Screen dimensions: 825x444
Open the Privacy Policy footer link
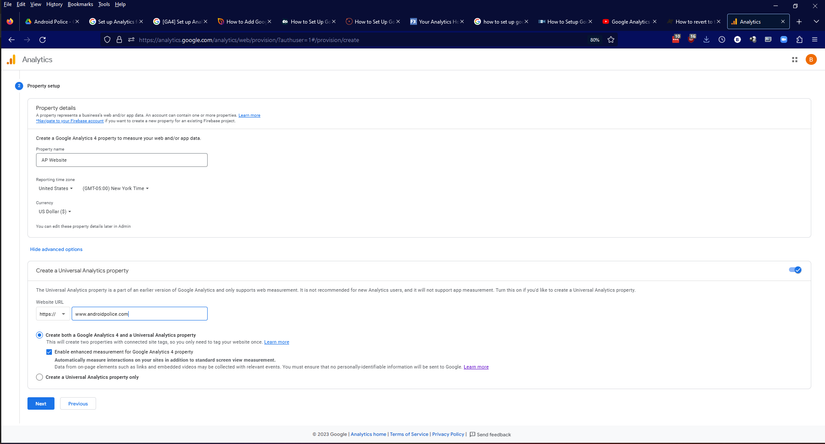click(448, 434)
